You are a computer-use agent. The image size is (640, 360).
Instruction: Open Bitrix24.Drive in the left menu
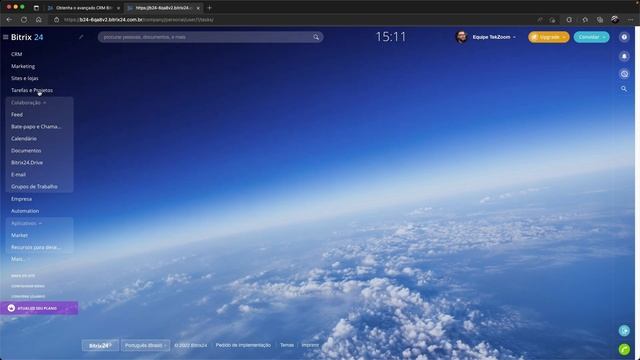27,162
